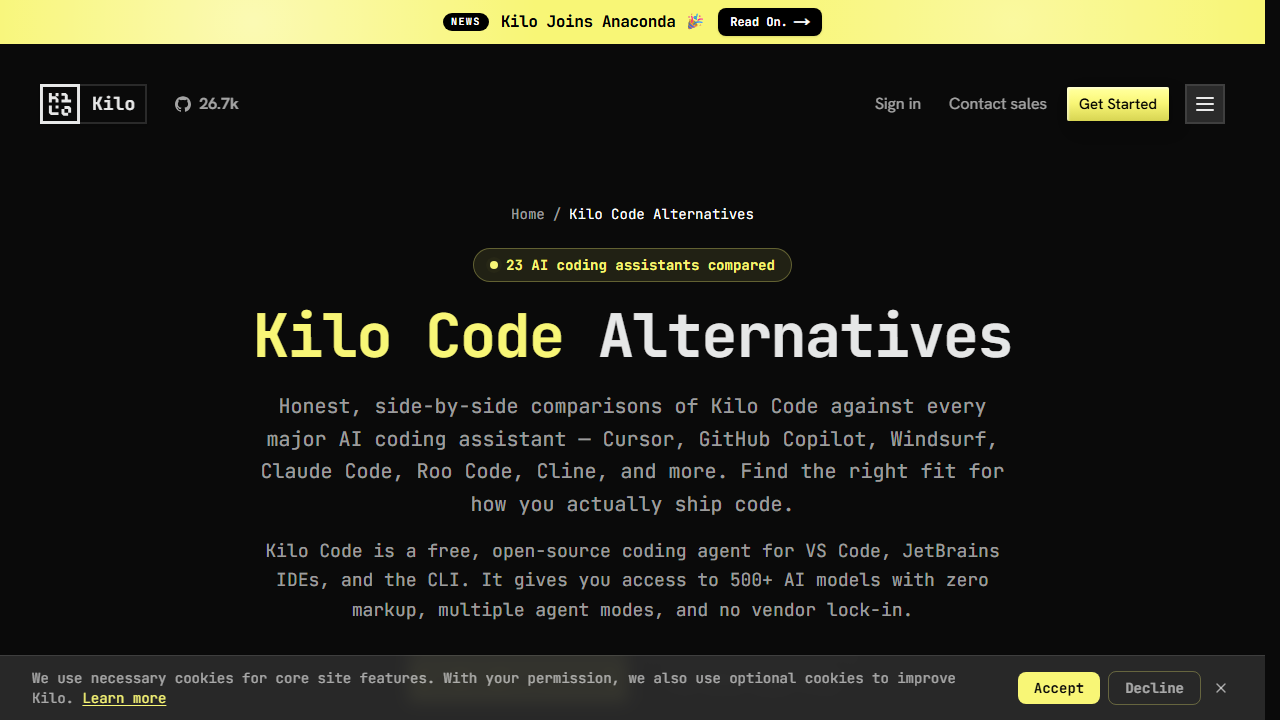Go to Contact sales
Viewport: 1280px width, 720px height.
[x=998, y=104]
